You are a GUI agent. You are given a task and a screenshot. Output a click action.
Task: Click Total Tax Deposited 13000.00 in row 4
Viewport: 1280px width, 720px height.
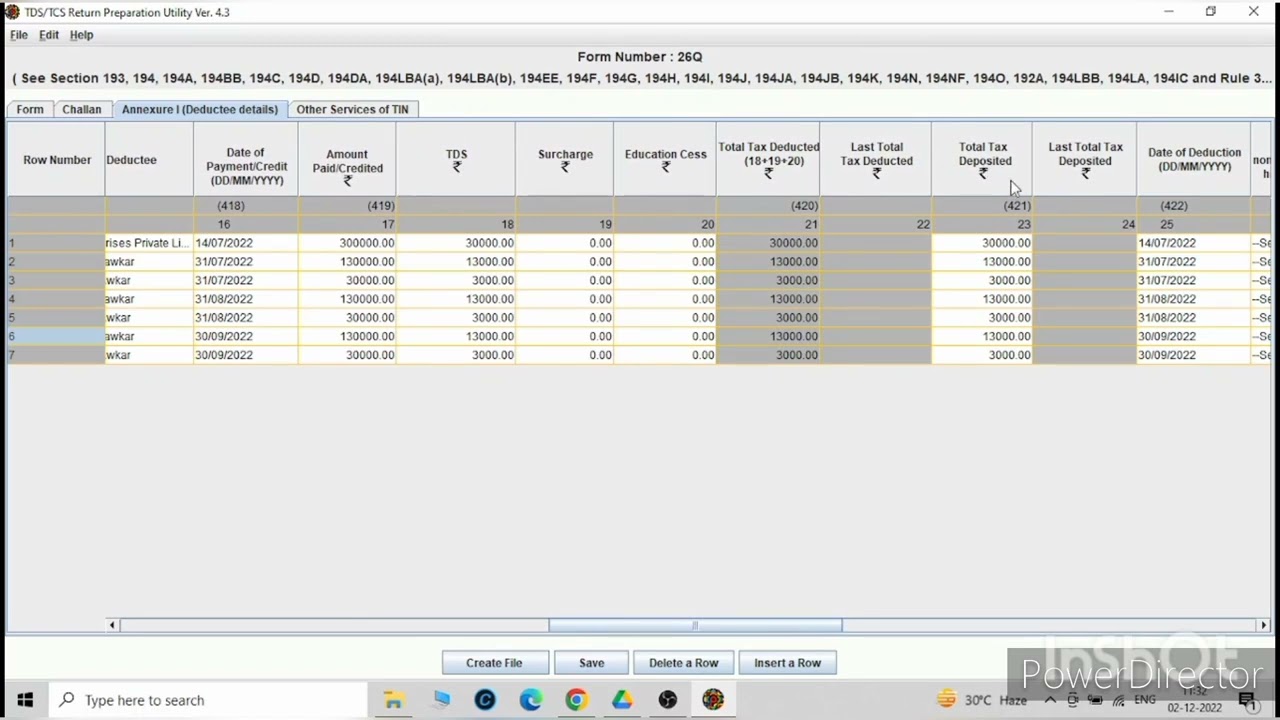click(x=982, y=299)
